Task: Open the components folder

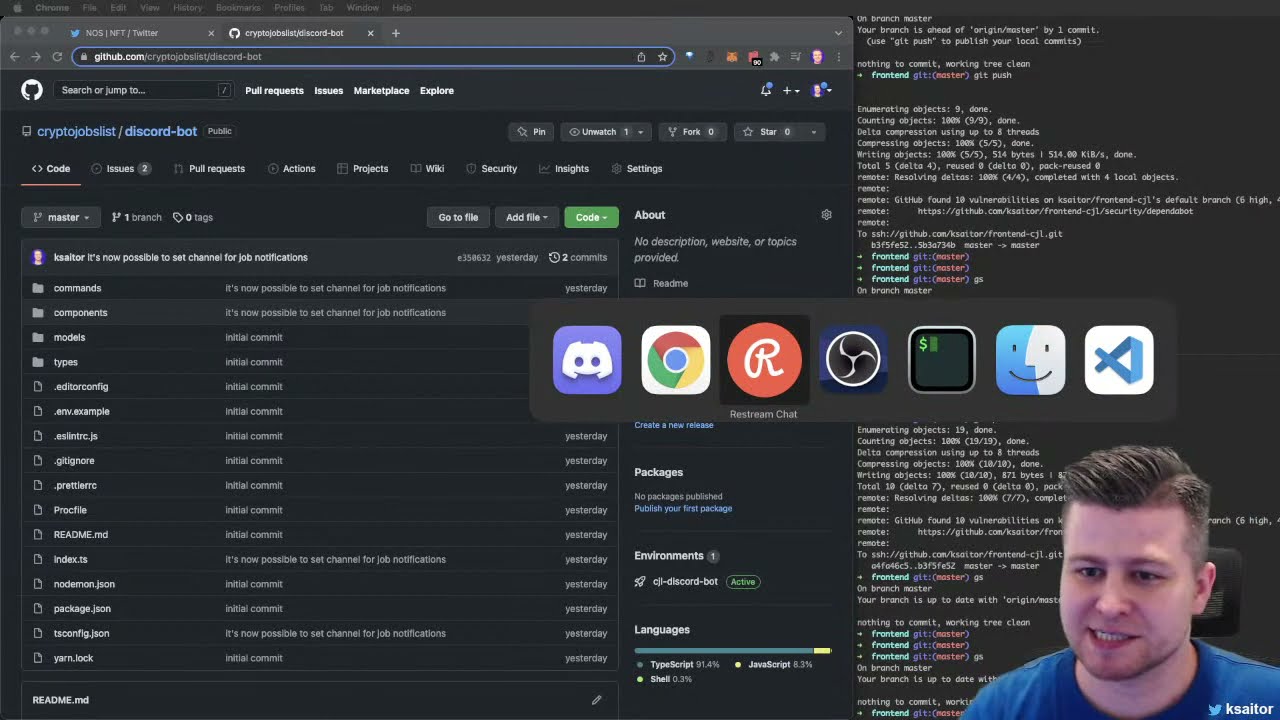Action: pyautogui.click(x=80, y=313)
